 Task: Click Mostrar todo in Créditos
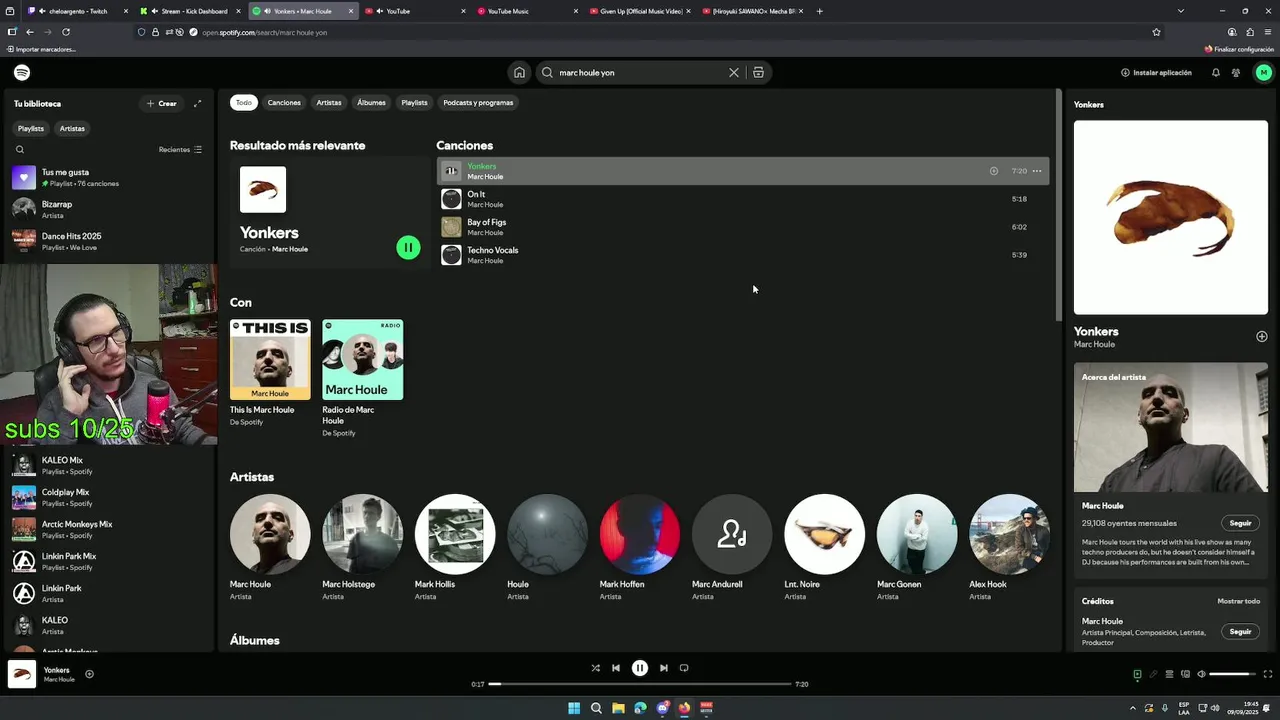point(1238,601)
